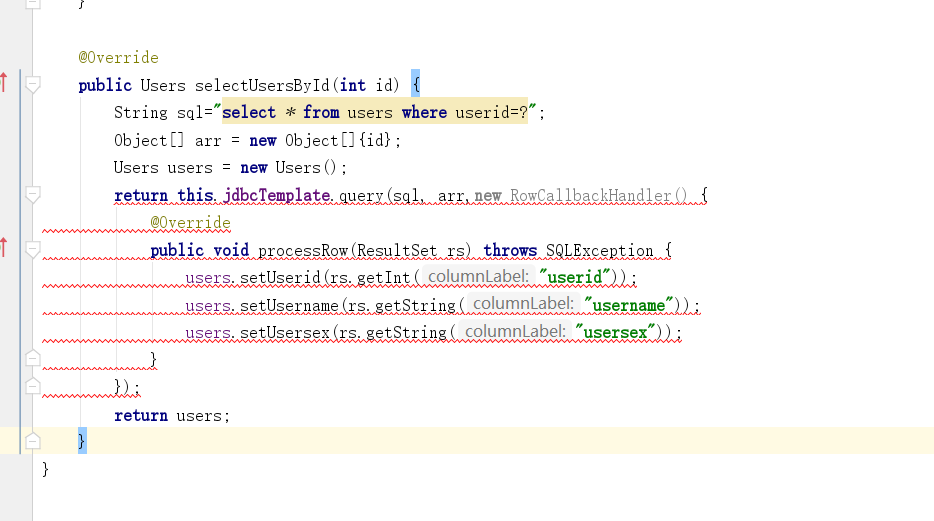Click the setUsername method call
Screen dimensions: 934x521
289,305
